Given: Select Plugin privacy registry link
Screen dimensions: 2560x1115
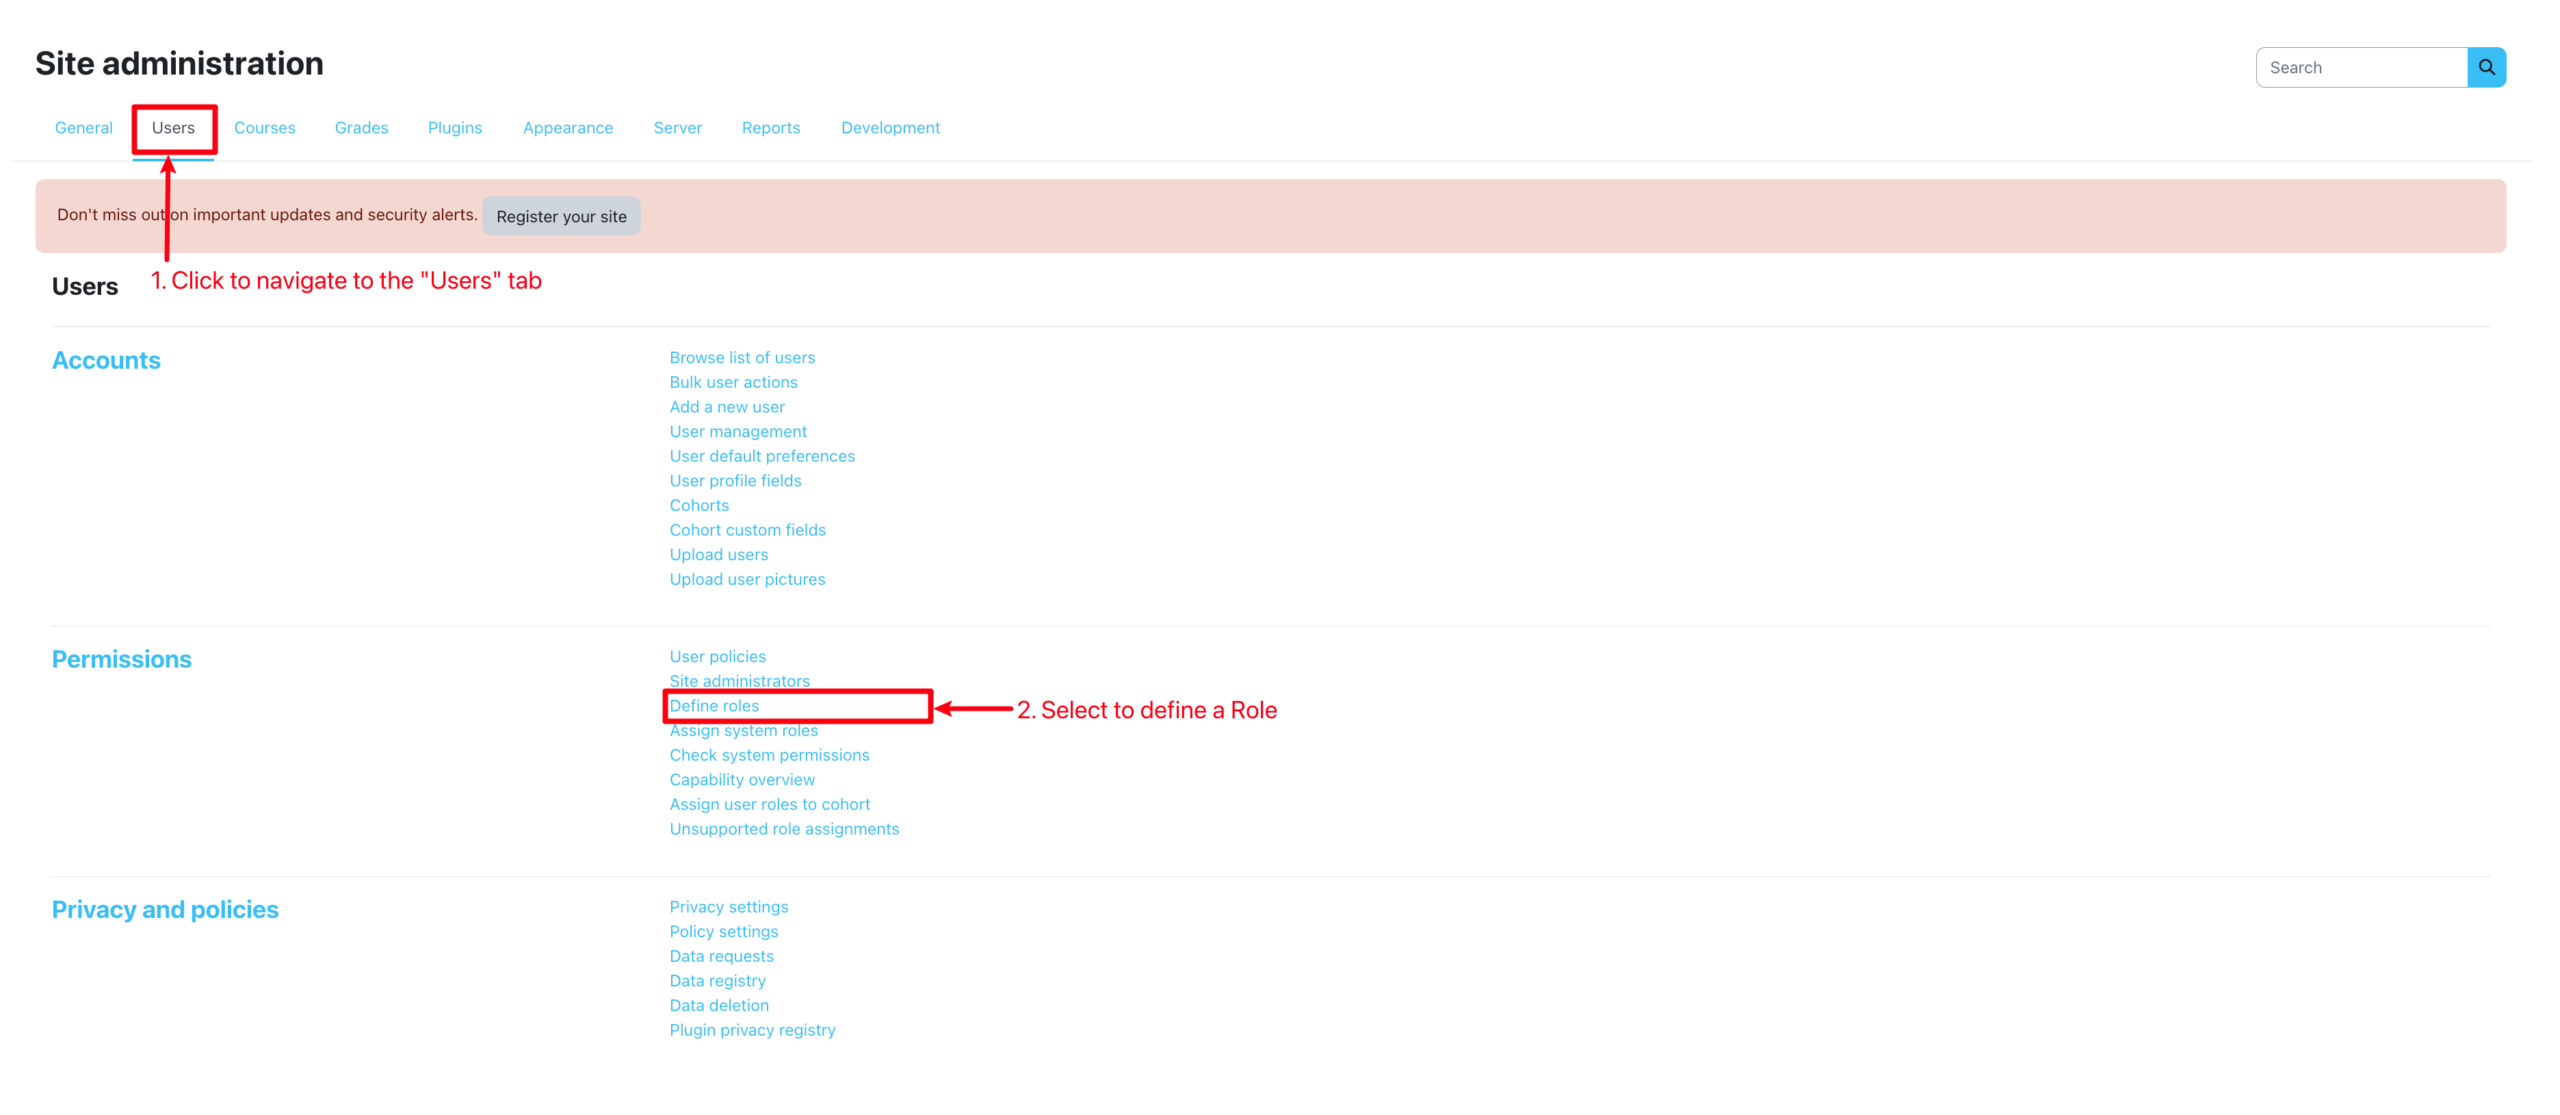Looking at the screenshot, I should pos(751,1029).
